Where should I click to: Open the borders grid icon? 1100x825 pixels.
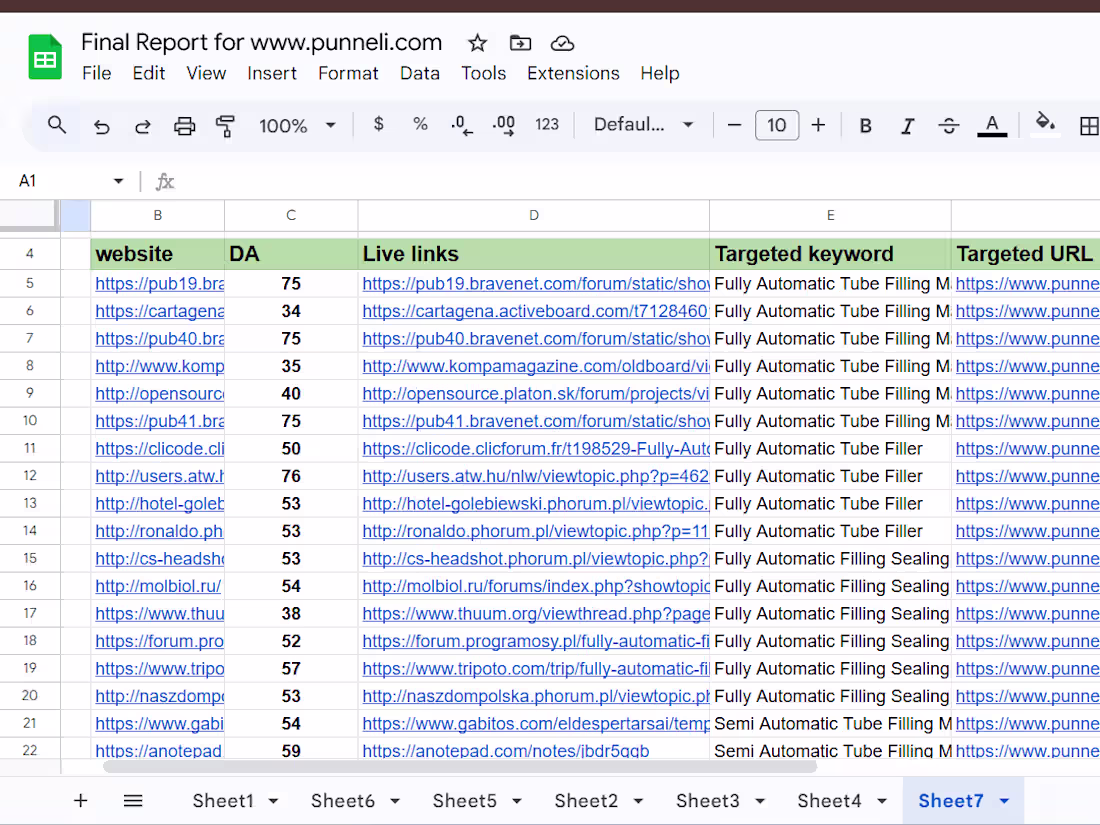[x=1088, y=125]
